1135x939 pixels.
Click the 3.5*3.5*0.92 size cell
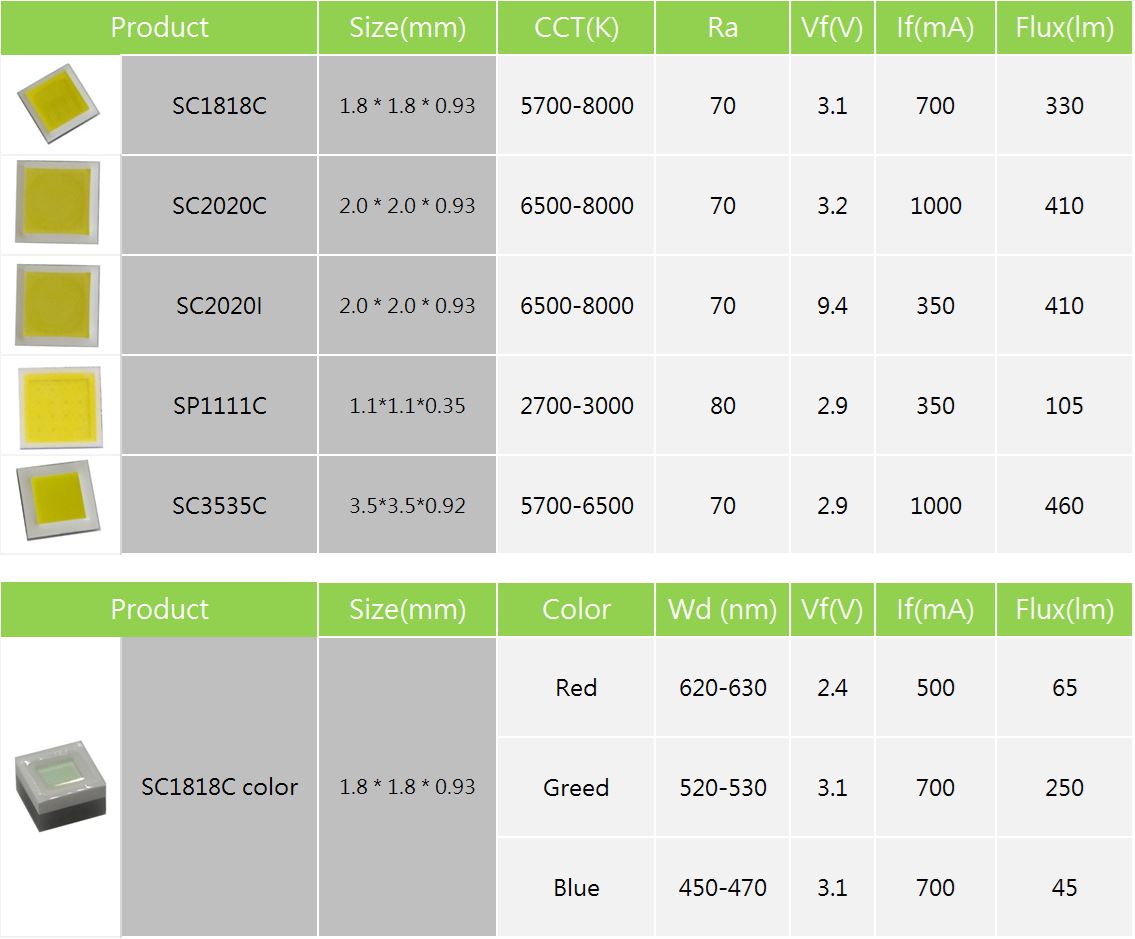point(407,506)
